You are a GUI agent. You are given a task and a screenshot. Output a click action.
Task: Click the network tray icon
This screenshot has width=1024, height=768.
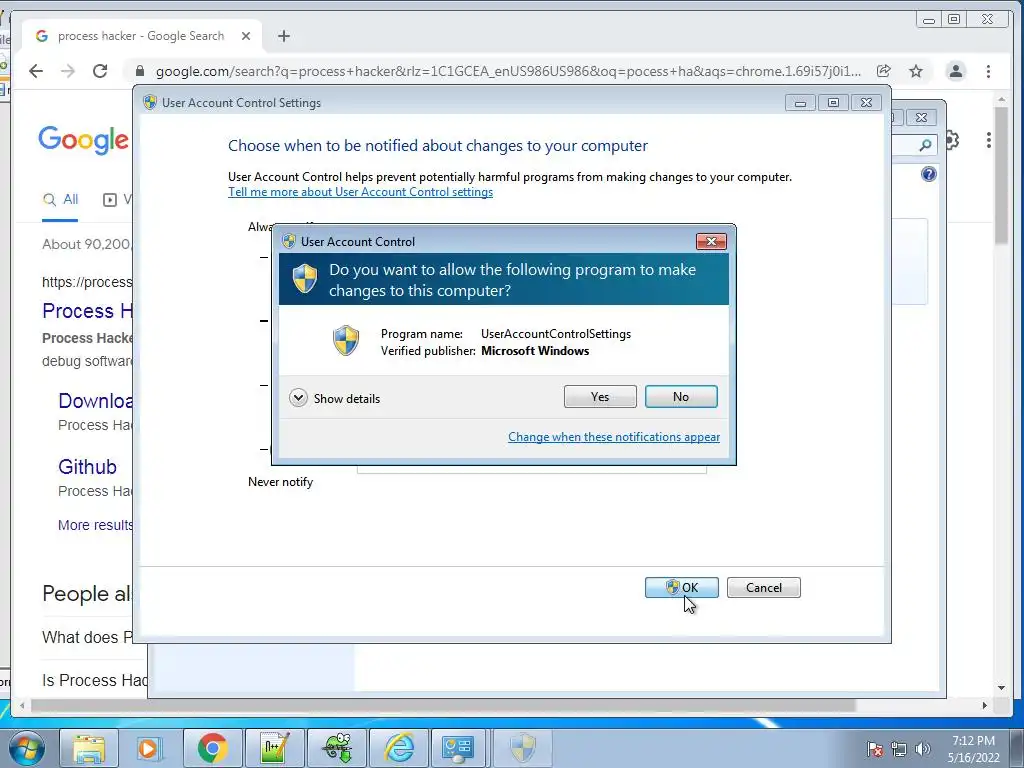click(x=899, y=750)
